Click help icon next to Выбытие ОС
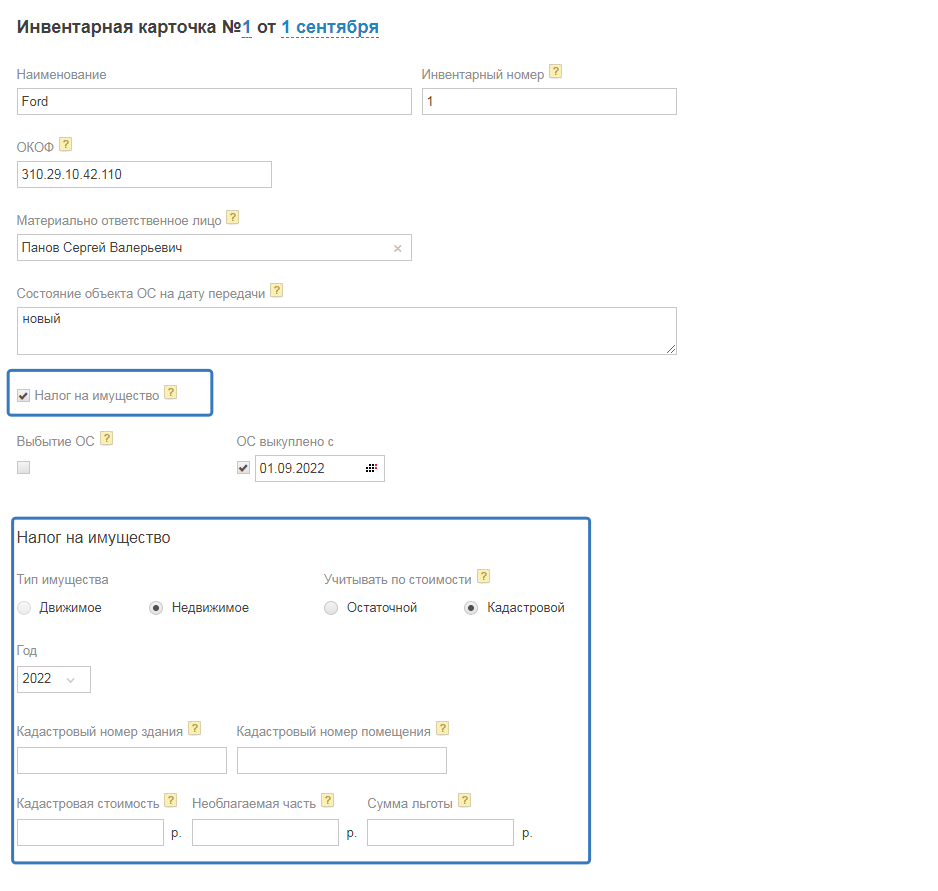938x891 pixels. pyautogui.click(x=107, y=438)
